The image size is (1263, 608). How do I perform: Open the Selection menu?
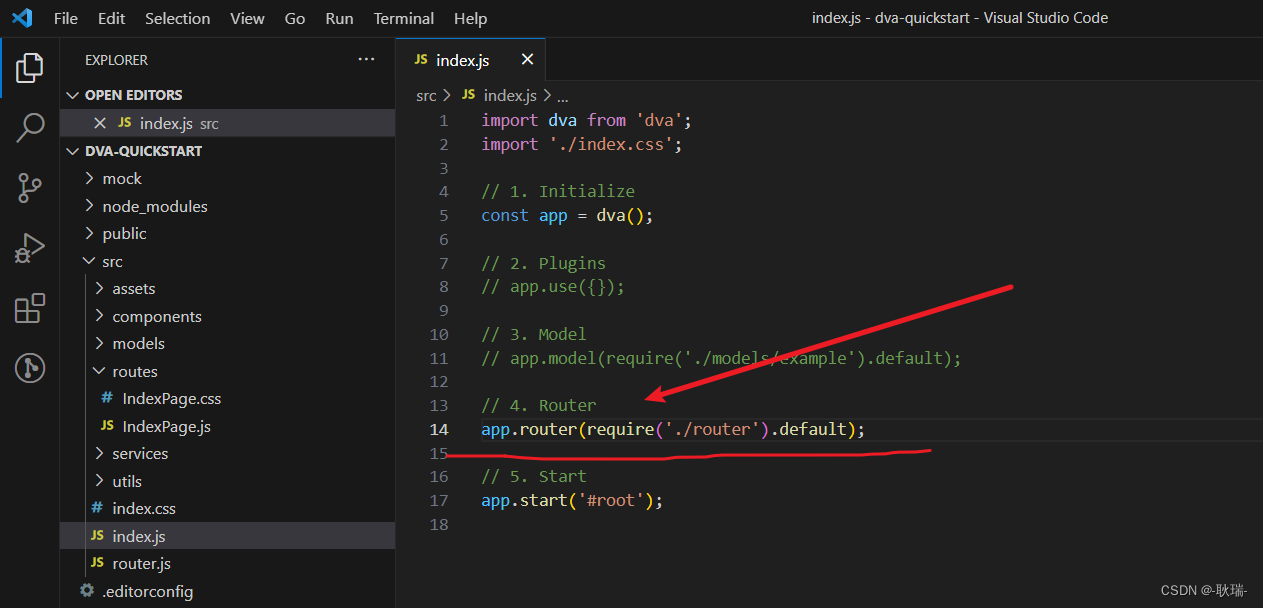click(x=177, y=18)
